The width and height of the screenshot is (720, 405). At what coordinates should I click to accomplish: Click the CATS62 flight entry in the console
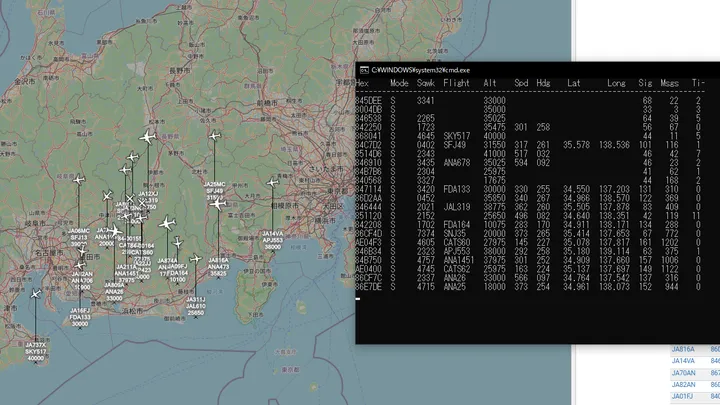coord(456,269)
